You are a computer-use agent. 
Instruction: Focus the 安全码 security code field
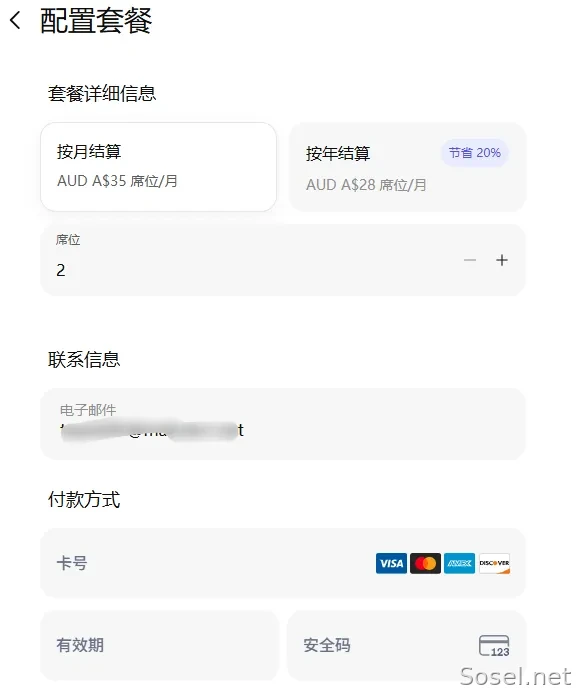[406, 645]
